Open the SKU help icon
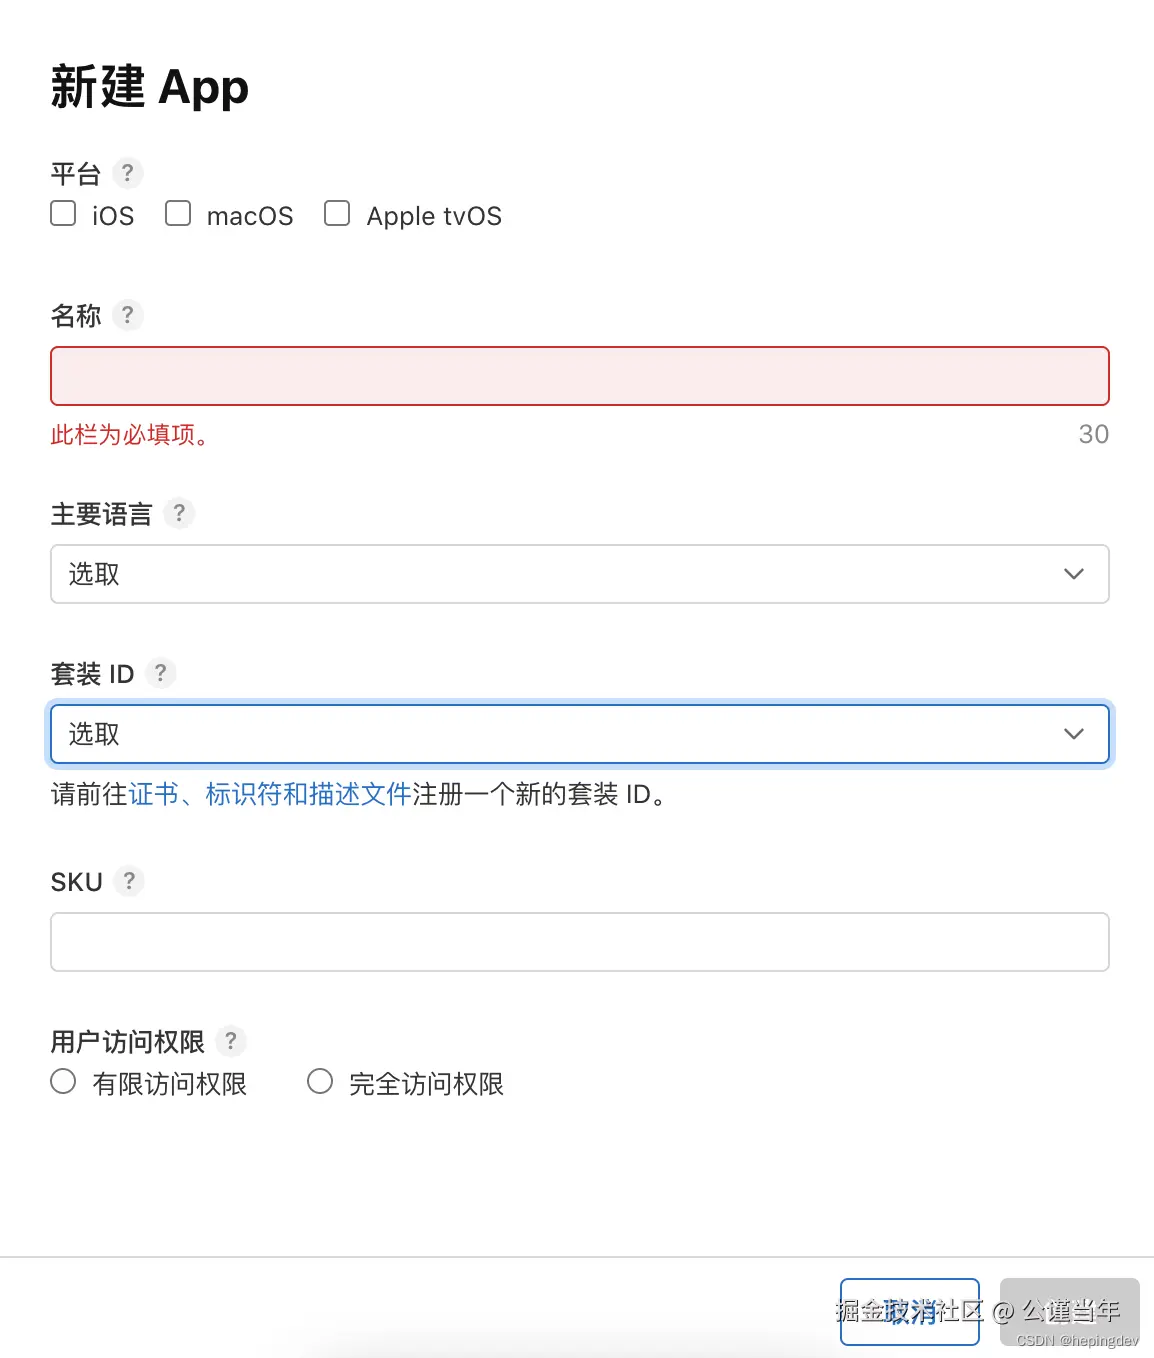Image resolution: width=1154 pixels, height=1358 pixels. pos(129,881)
